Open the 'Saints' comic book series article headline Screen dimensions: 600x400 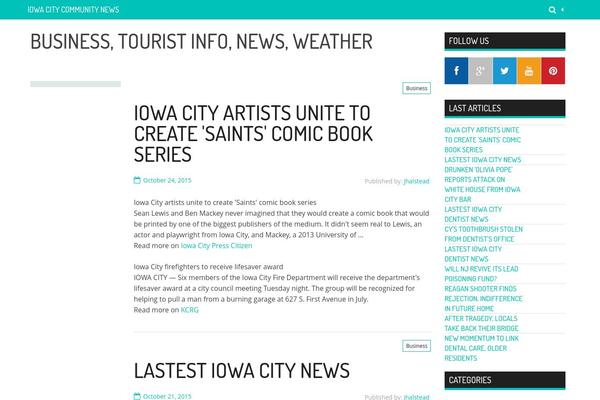253,134
